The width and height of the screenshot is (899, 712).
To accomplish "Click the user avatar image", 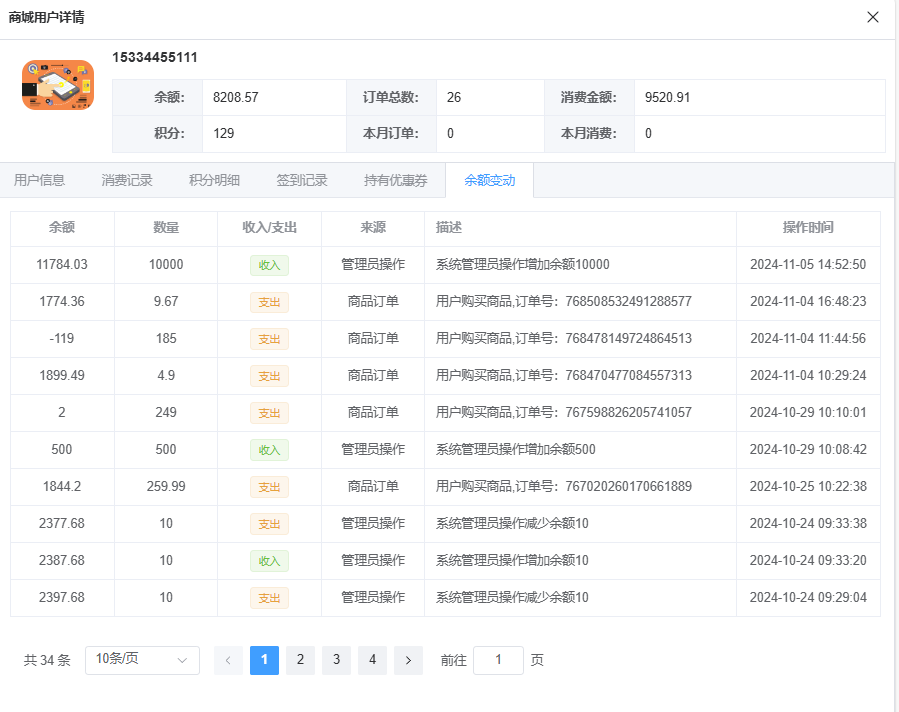I will (58, 85).
